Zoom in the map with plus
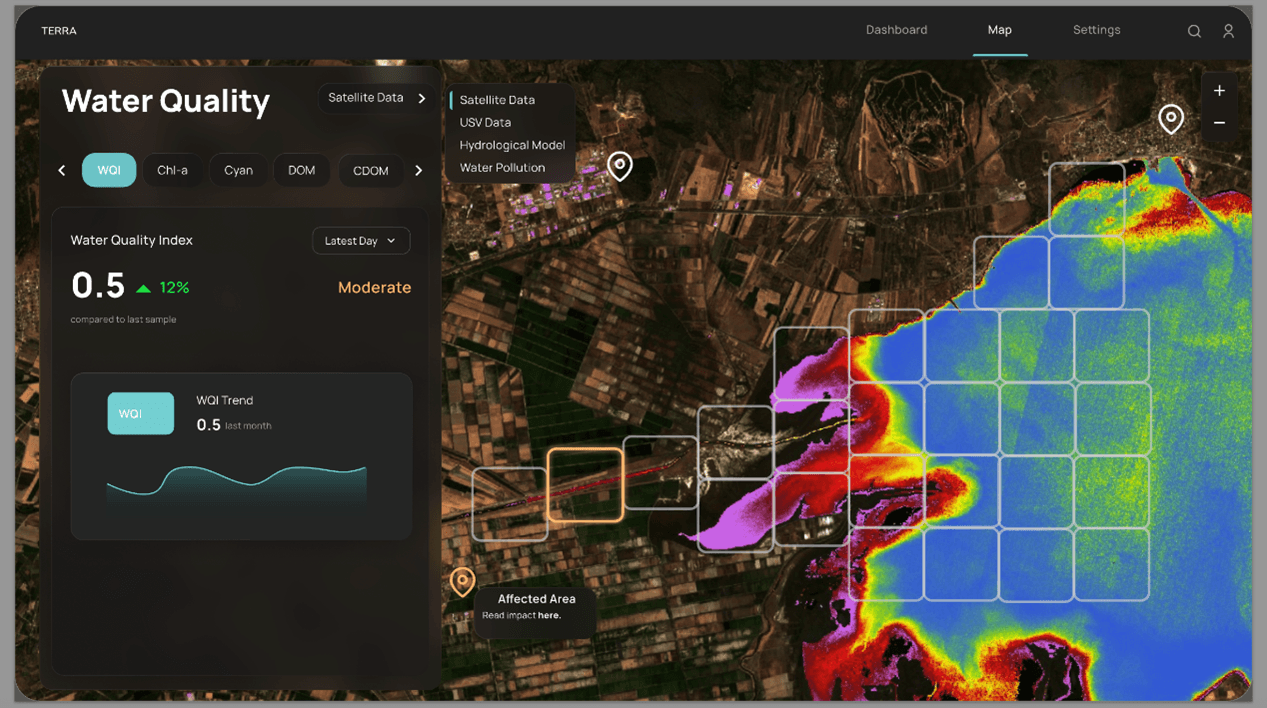 1219,91
